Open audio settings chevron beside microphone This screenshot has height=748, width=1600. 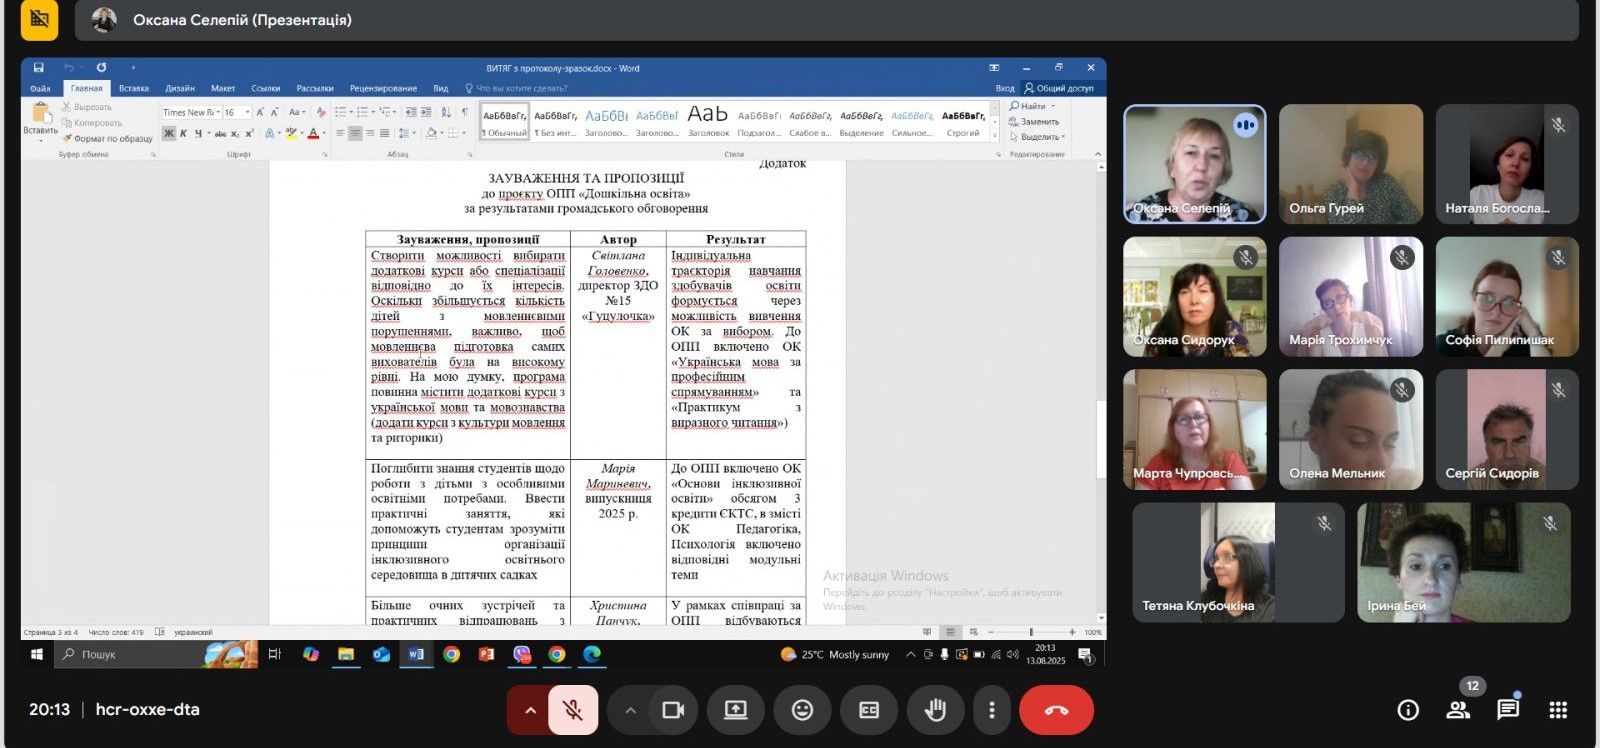530,710
